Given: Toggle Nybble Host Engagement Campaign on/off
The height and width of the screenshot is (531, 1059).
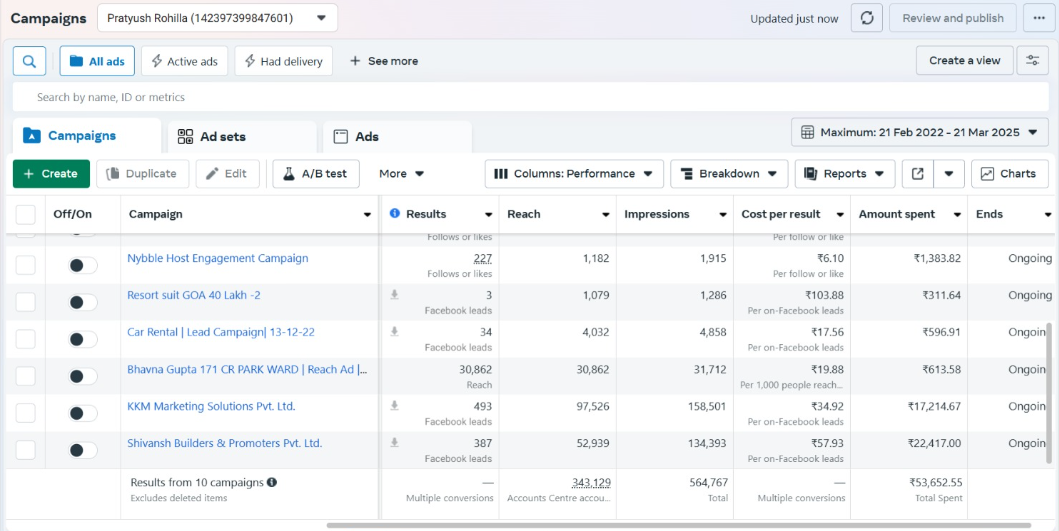Looking at the screenshot, I should pyautogui.click(x=82, y=265).
